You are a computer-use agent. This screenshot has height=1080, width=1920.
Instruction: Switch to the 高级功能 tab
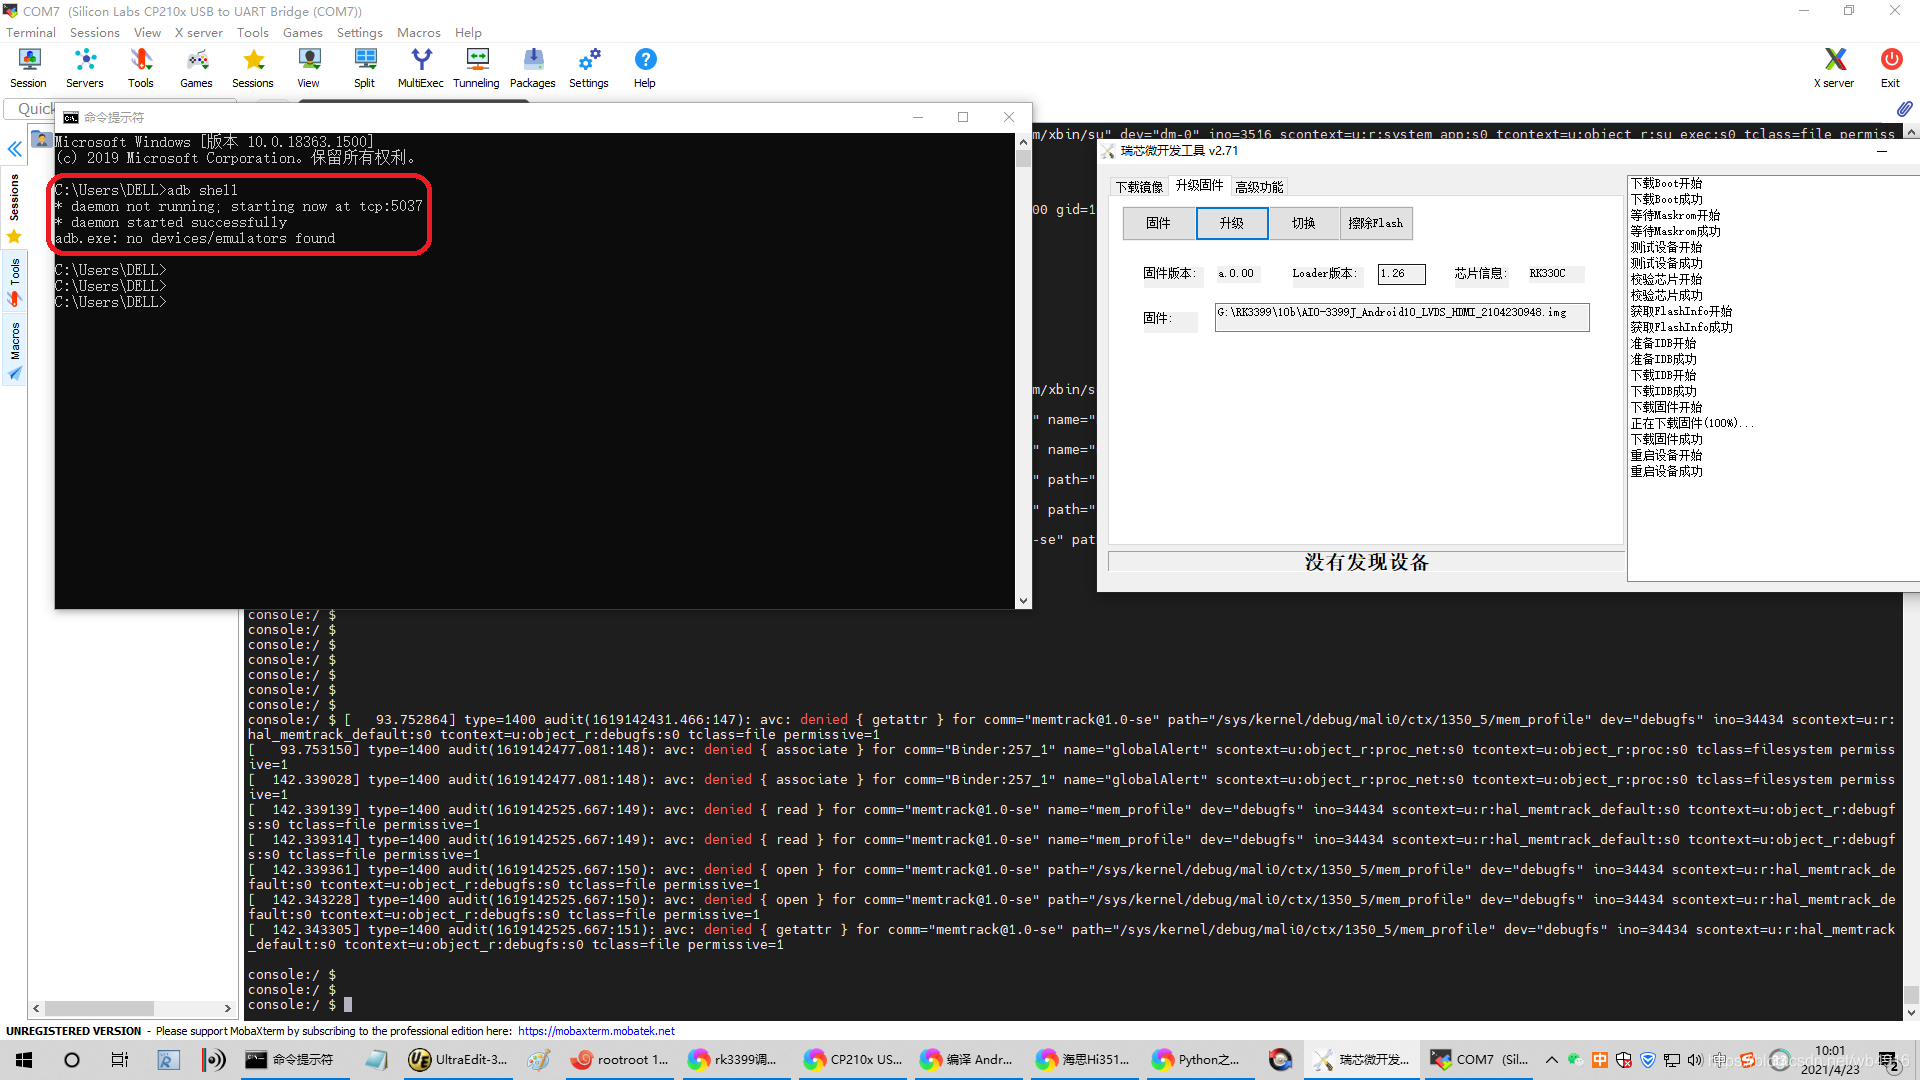point(1258,187)
